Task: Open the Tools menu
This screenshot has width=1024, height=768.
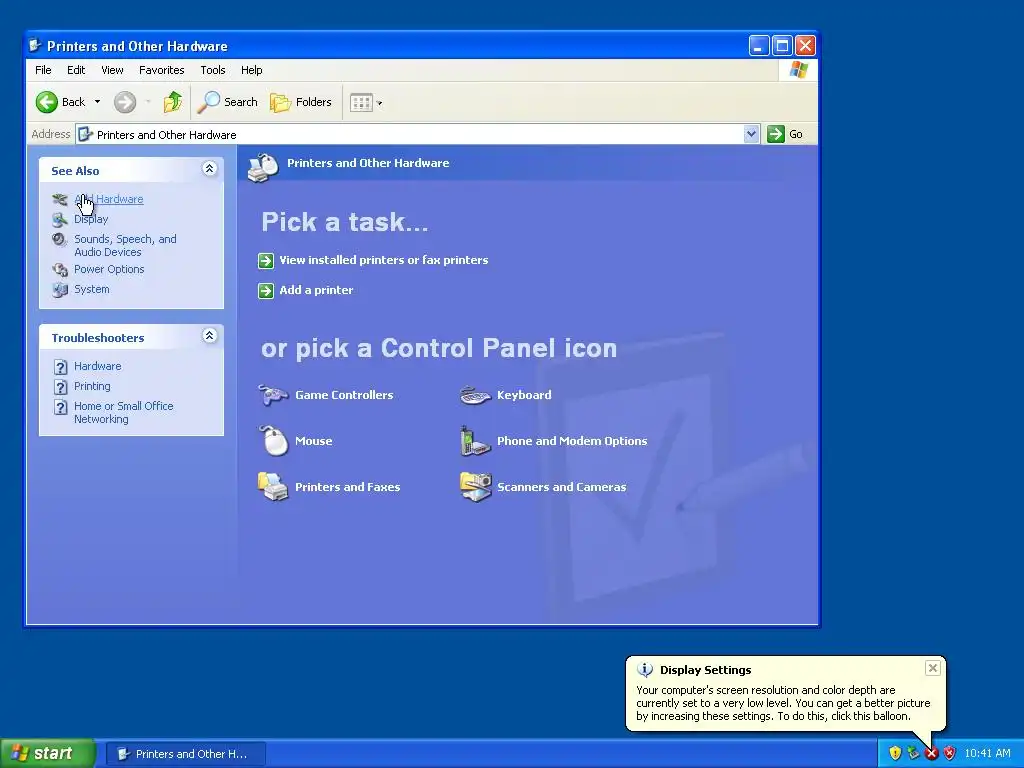Action: pos(213,70)
